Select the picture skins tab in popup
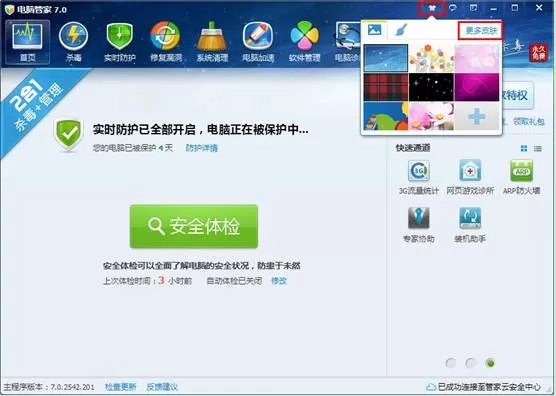The image size is (556, 396). (x=374, y=30)
